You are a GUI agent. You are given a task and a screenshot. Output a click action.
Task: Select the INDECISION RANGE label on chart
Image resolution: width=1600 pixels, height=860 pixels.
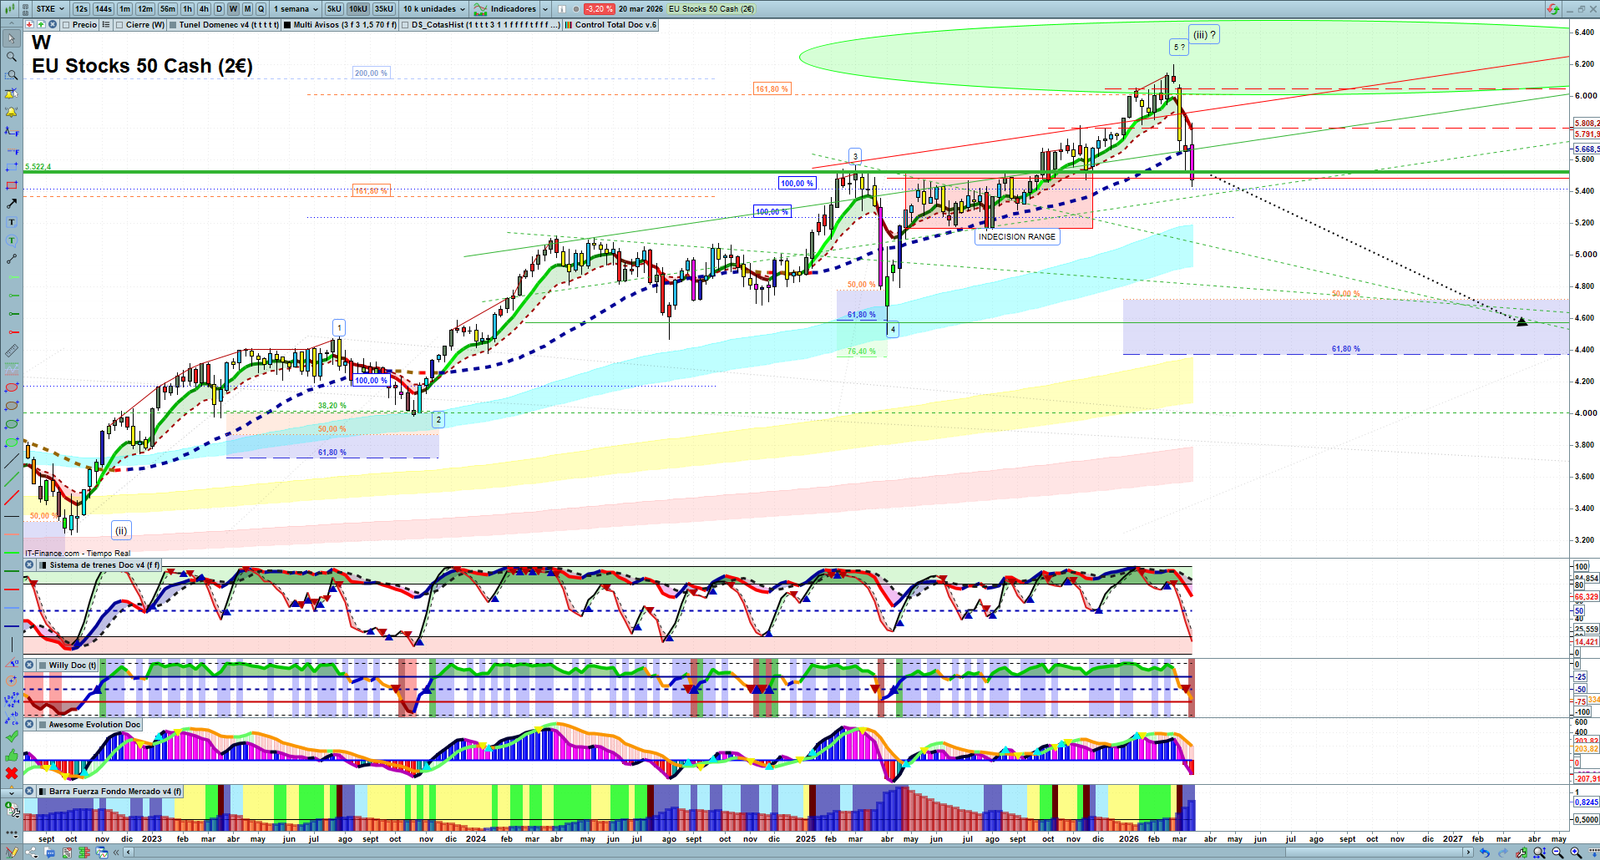coord(1017,237)
